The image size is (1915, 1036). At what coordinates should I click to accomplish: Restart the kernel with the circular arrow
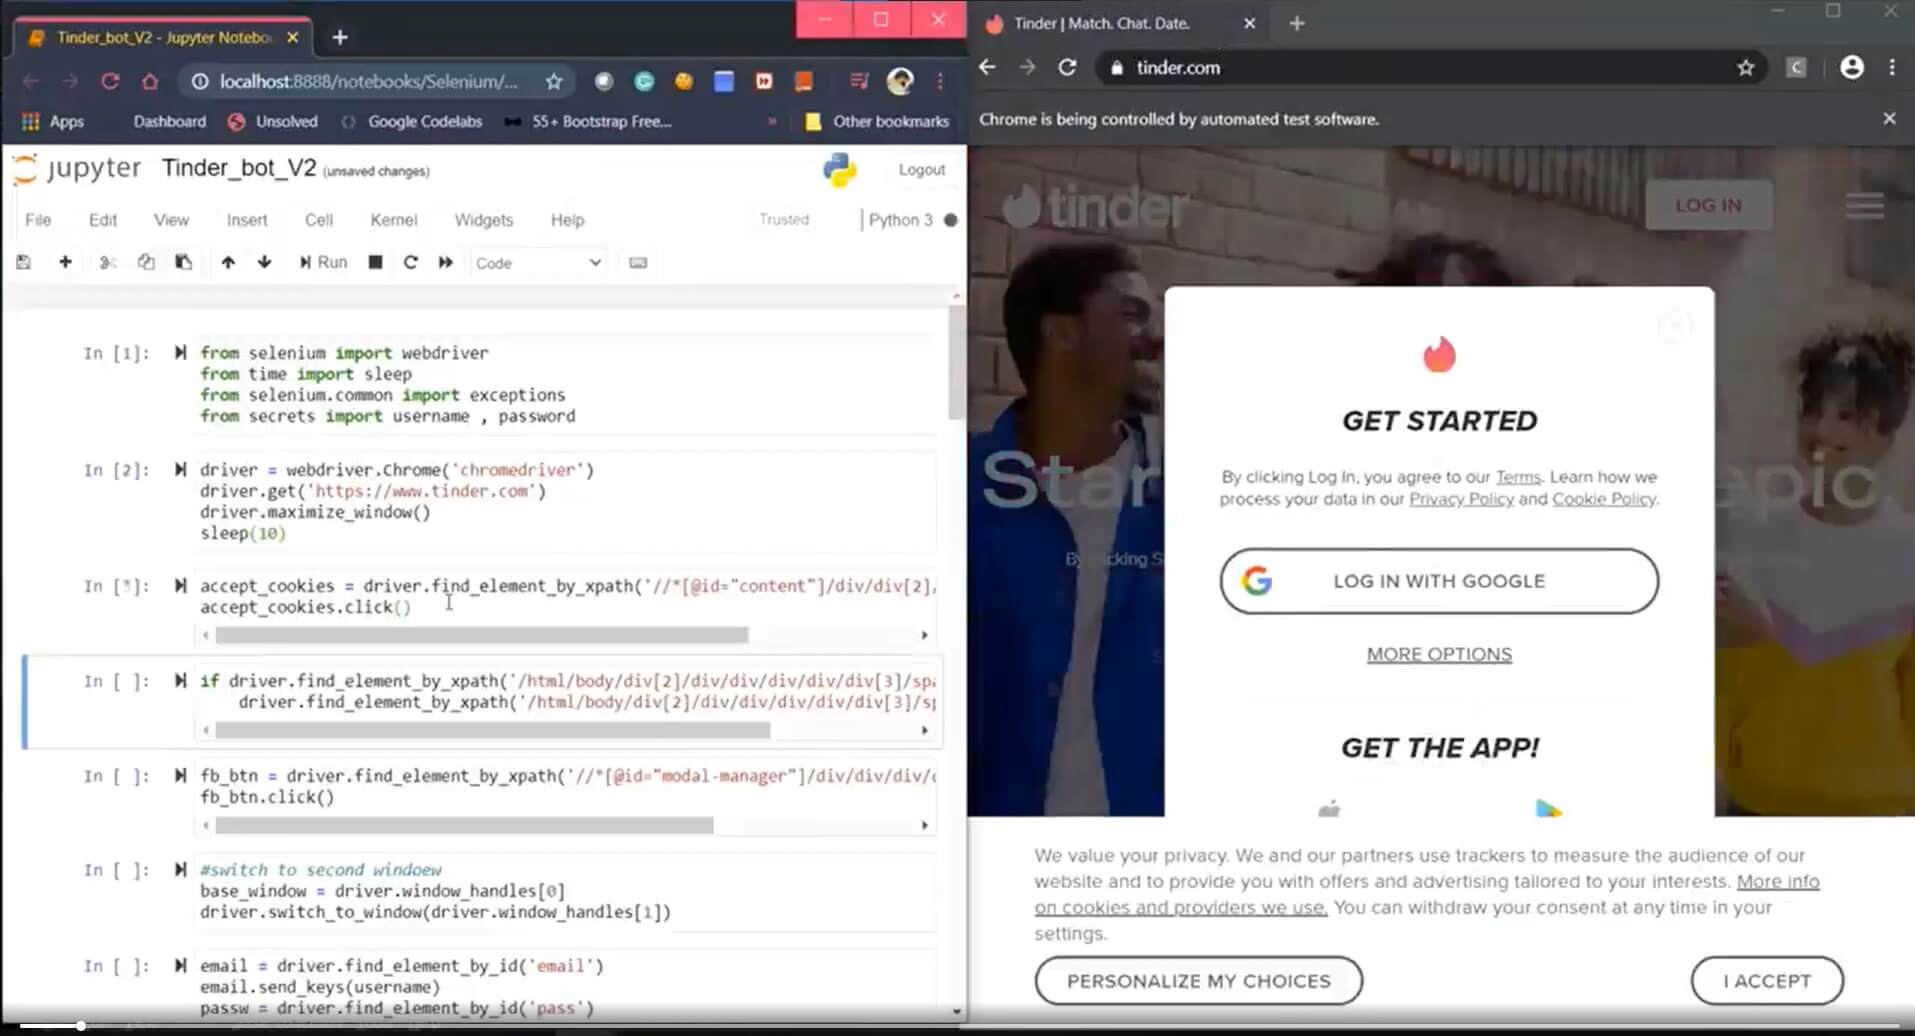(x=410, y=262)
